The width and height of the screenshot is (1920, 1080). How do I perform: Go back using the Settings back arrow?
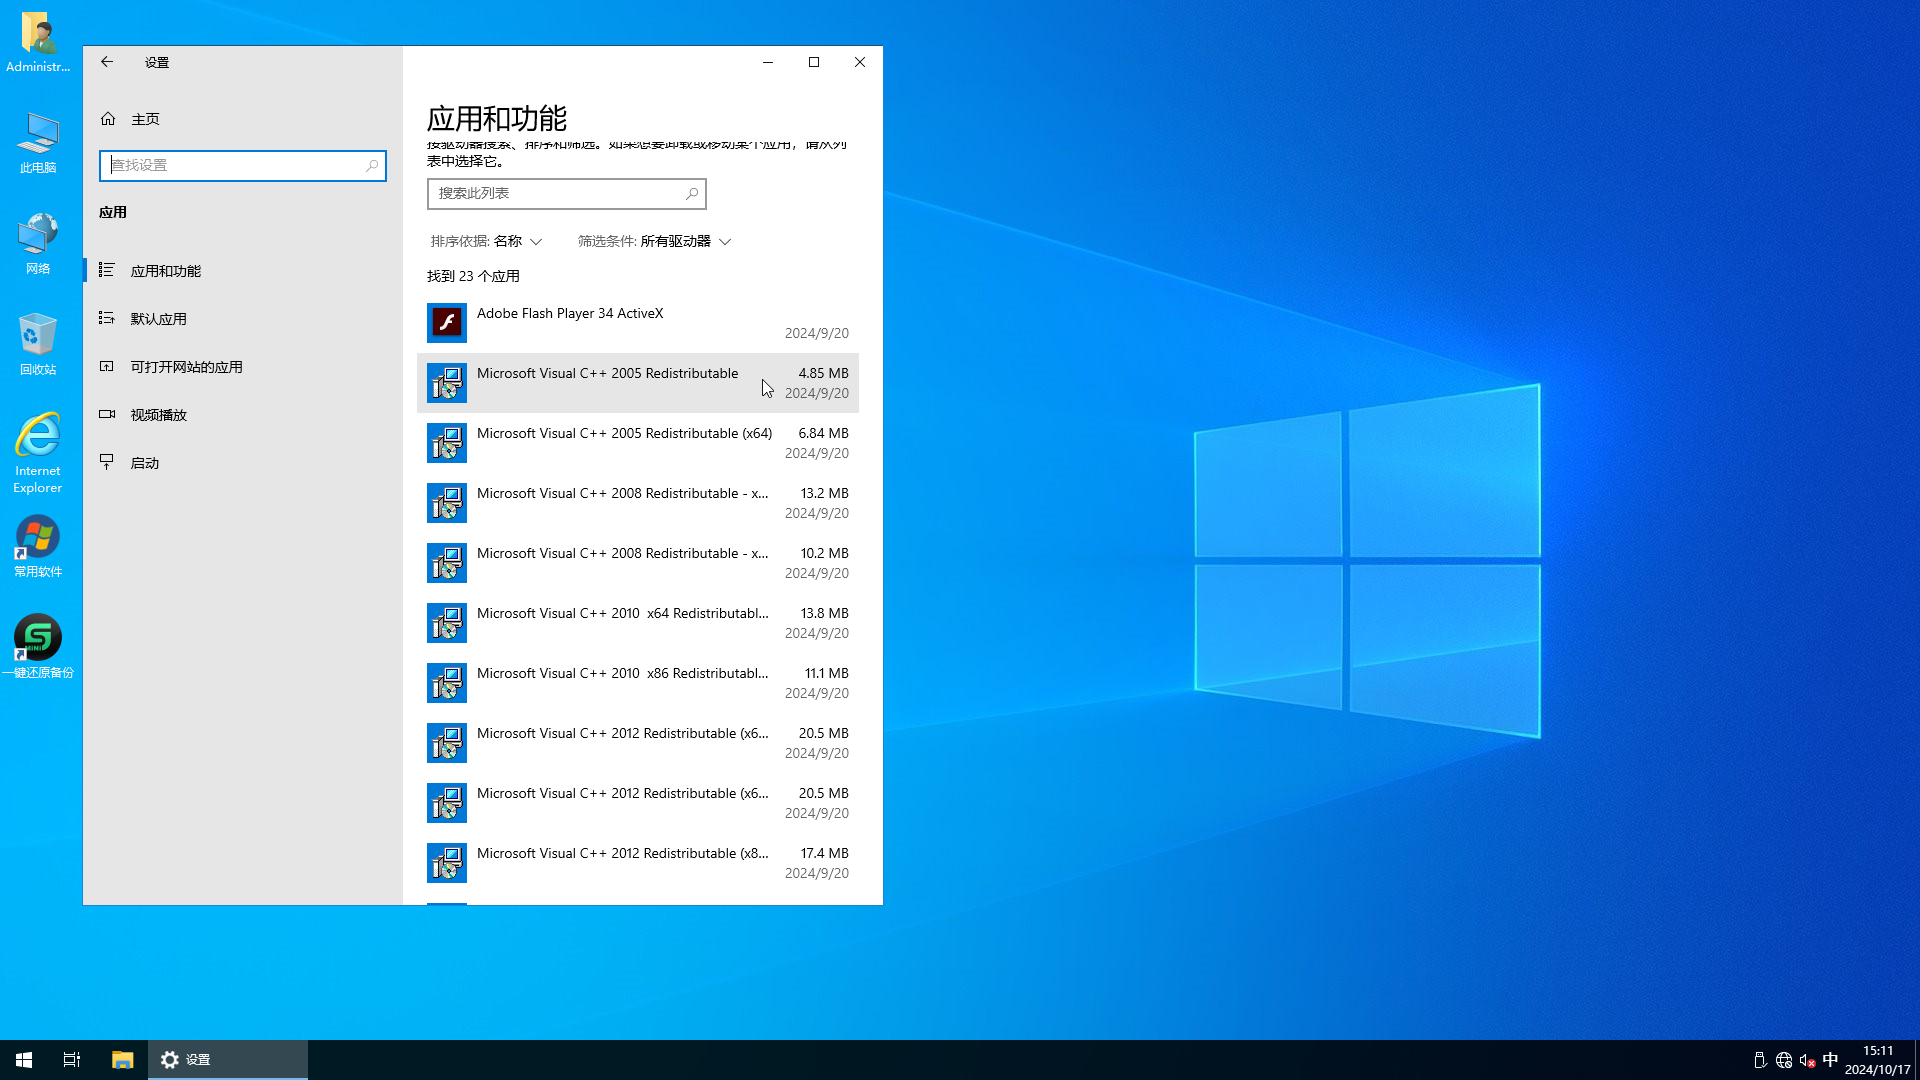[x=107, y=62]
